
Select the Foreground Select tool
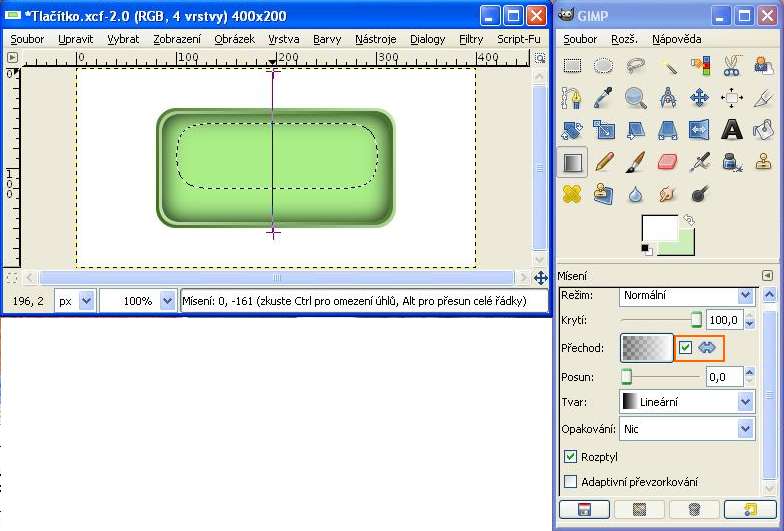click(764, 66)
